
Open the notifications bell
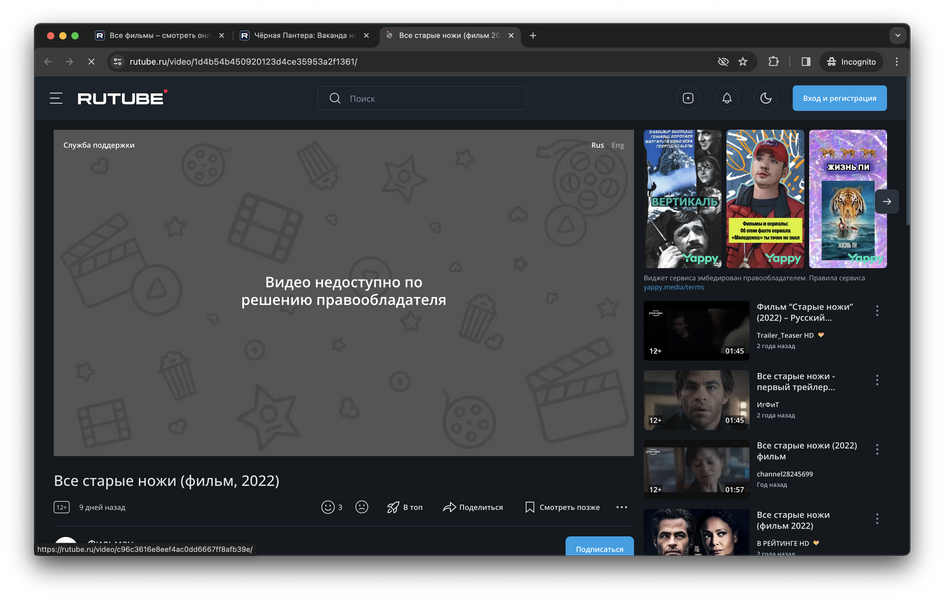[727, 98]
